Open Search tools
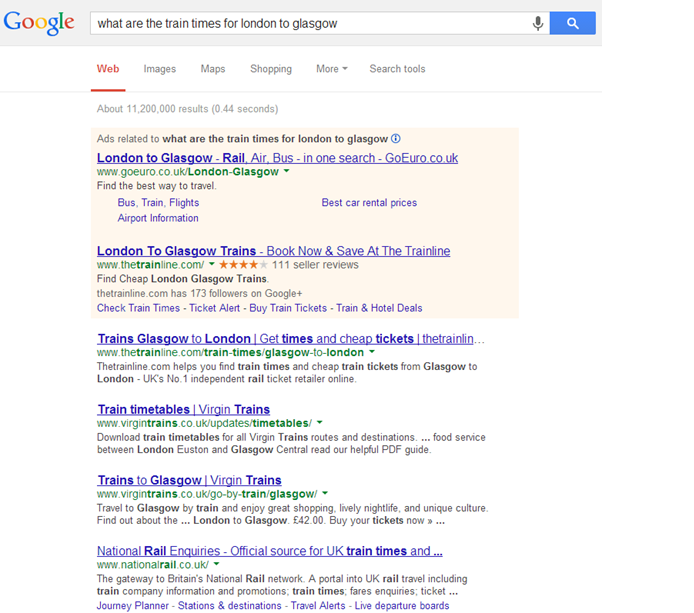 pyautogui.click(x=397, y=69)
